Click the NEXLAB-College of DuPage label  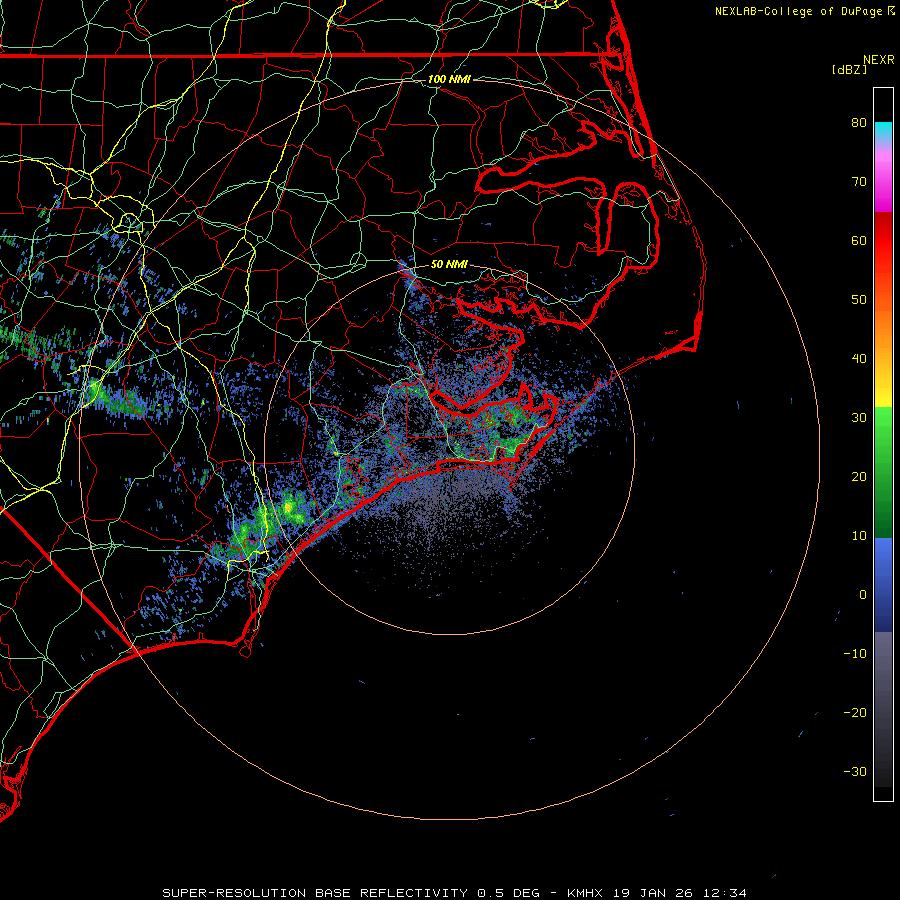pyautogui.click(x=798, y=11)
